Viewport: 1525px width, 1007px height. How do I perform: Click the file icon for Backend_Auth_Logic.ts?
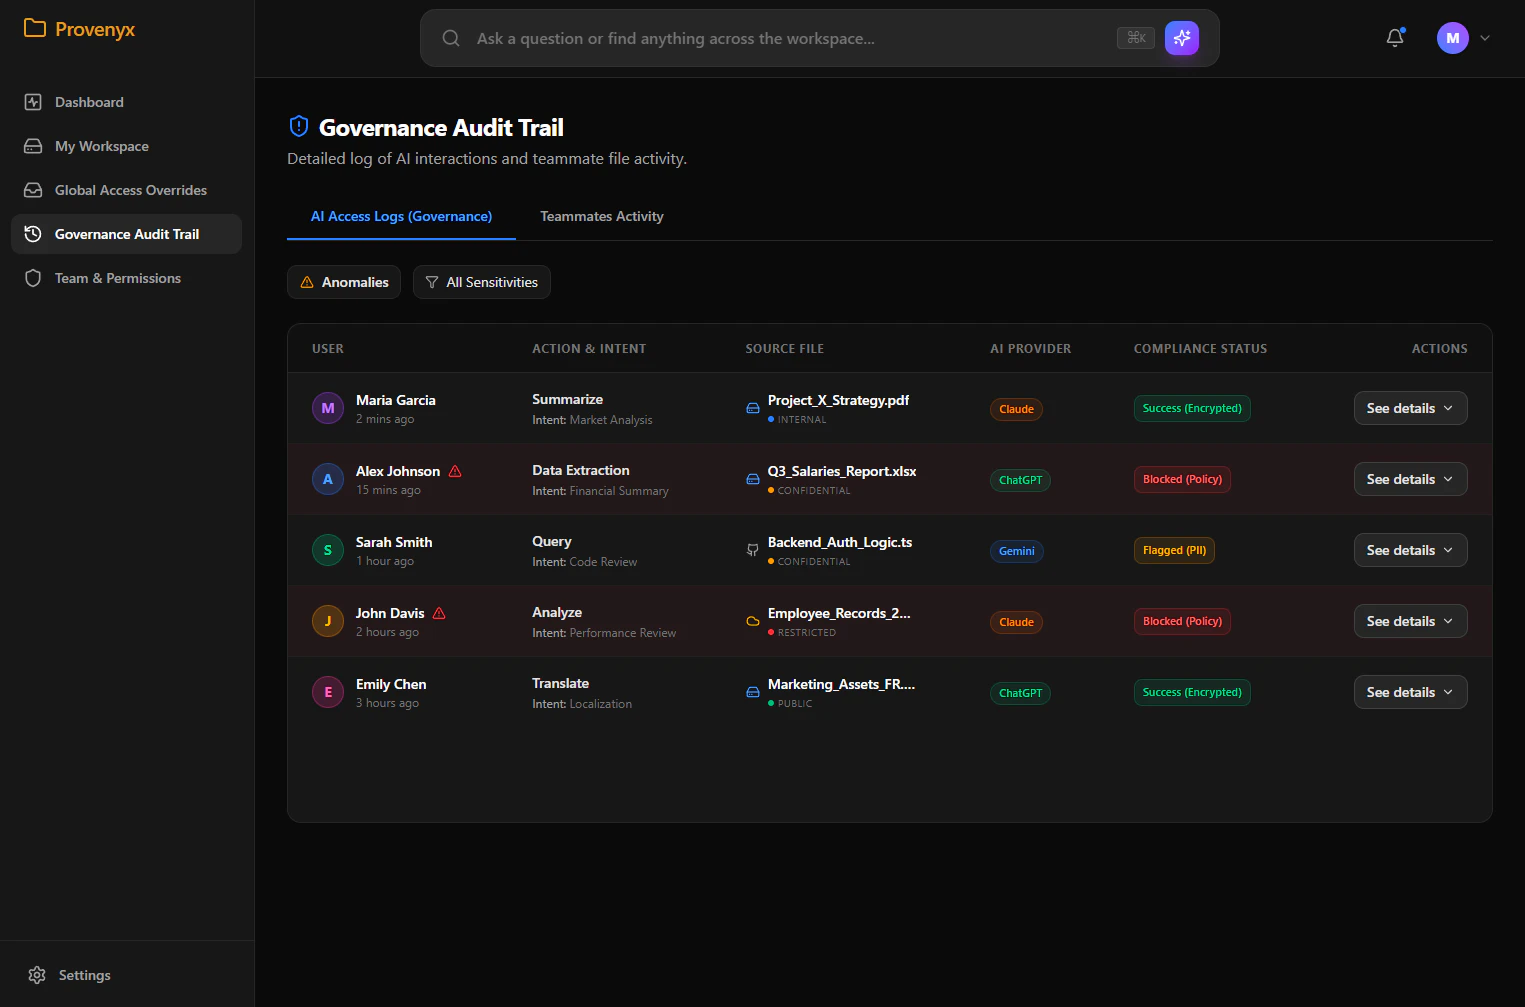[x=753, y=550]
